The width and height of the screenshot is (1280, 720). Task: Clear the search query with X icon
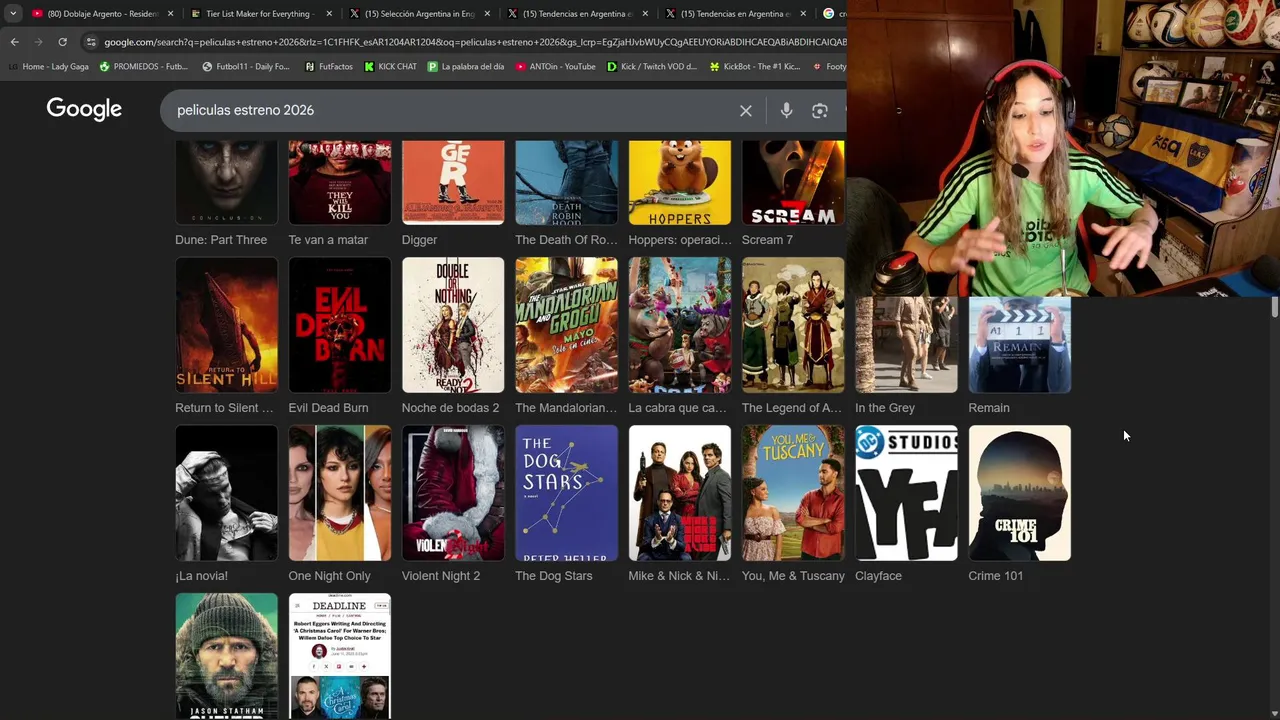(745, 110)
